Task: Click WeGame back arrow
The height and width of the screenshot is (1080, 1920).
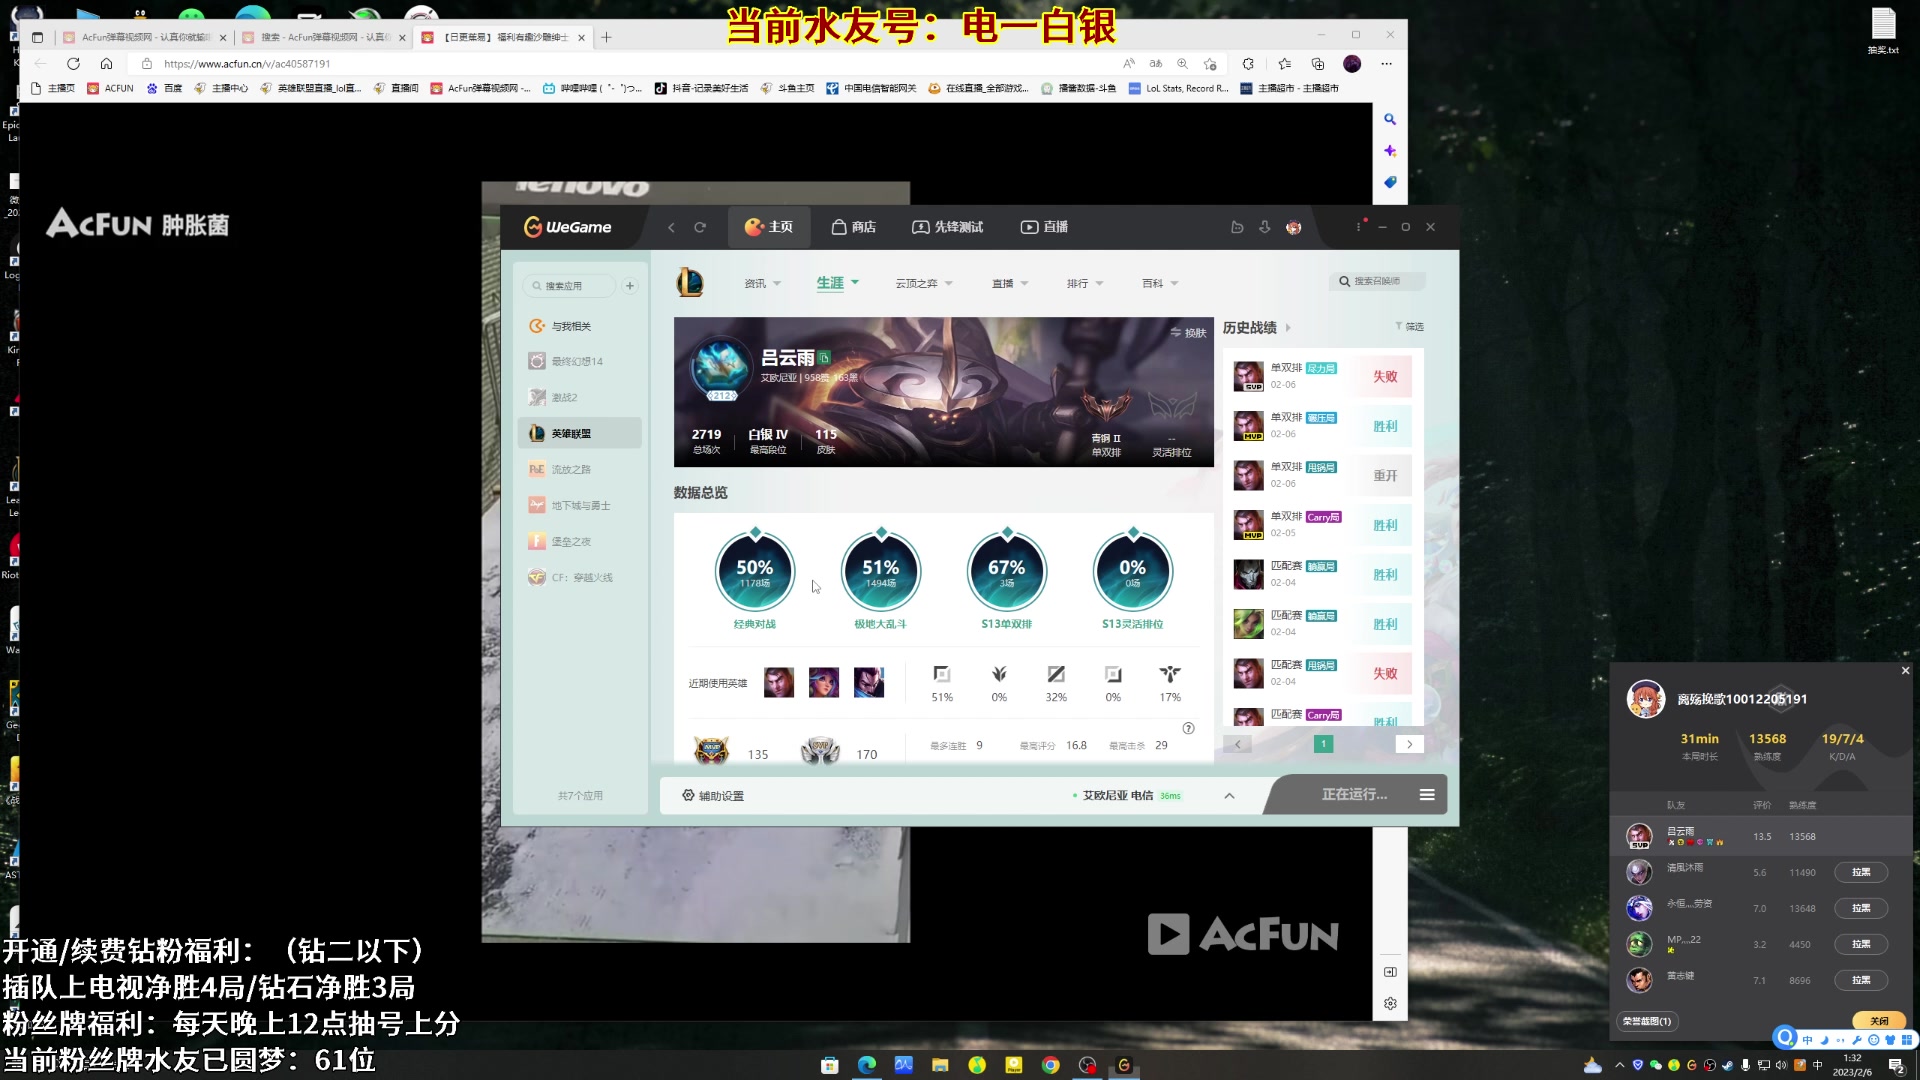Action: [x=671, y=227]
